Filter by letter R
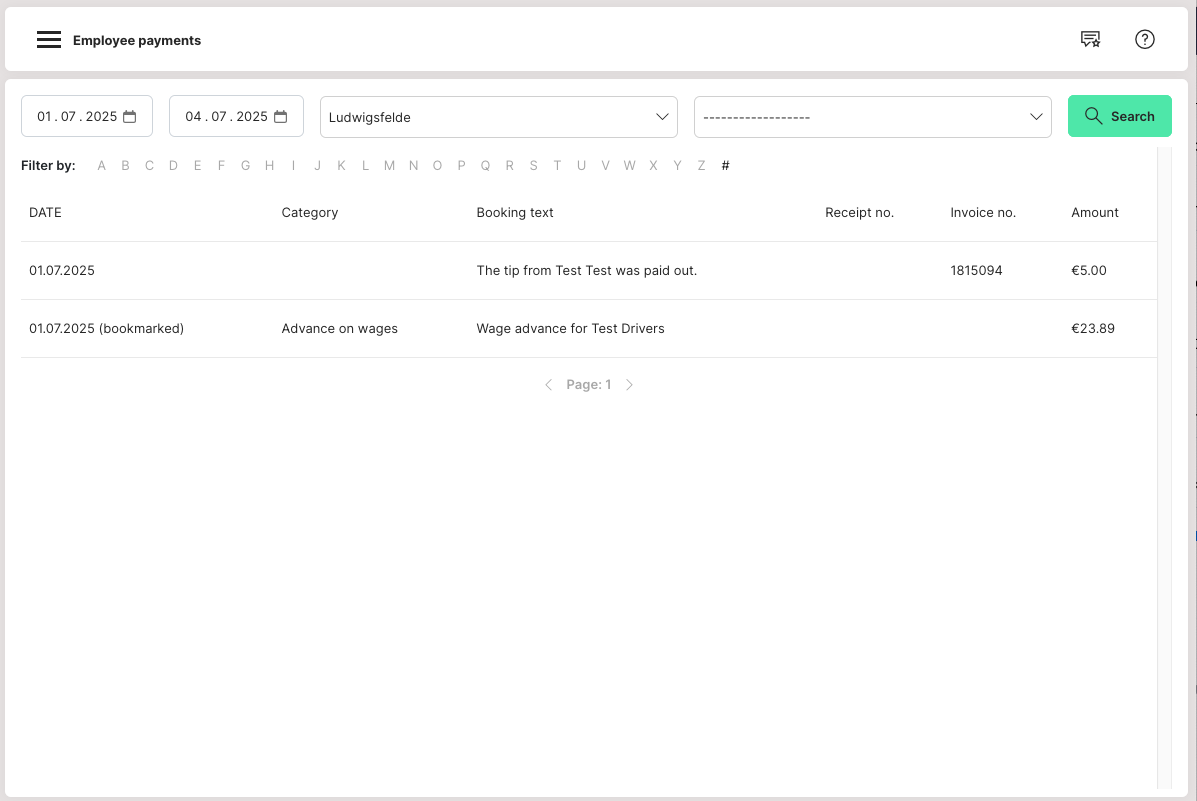The height and width of the screenshot is (801, 1197). tap(509, 165)
